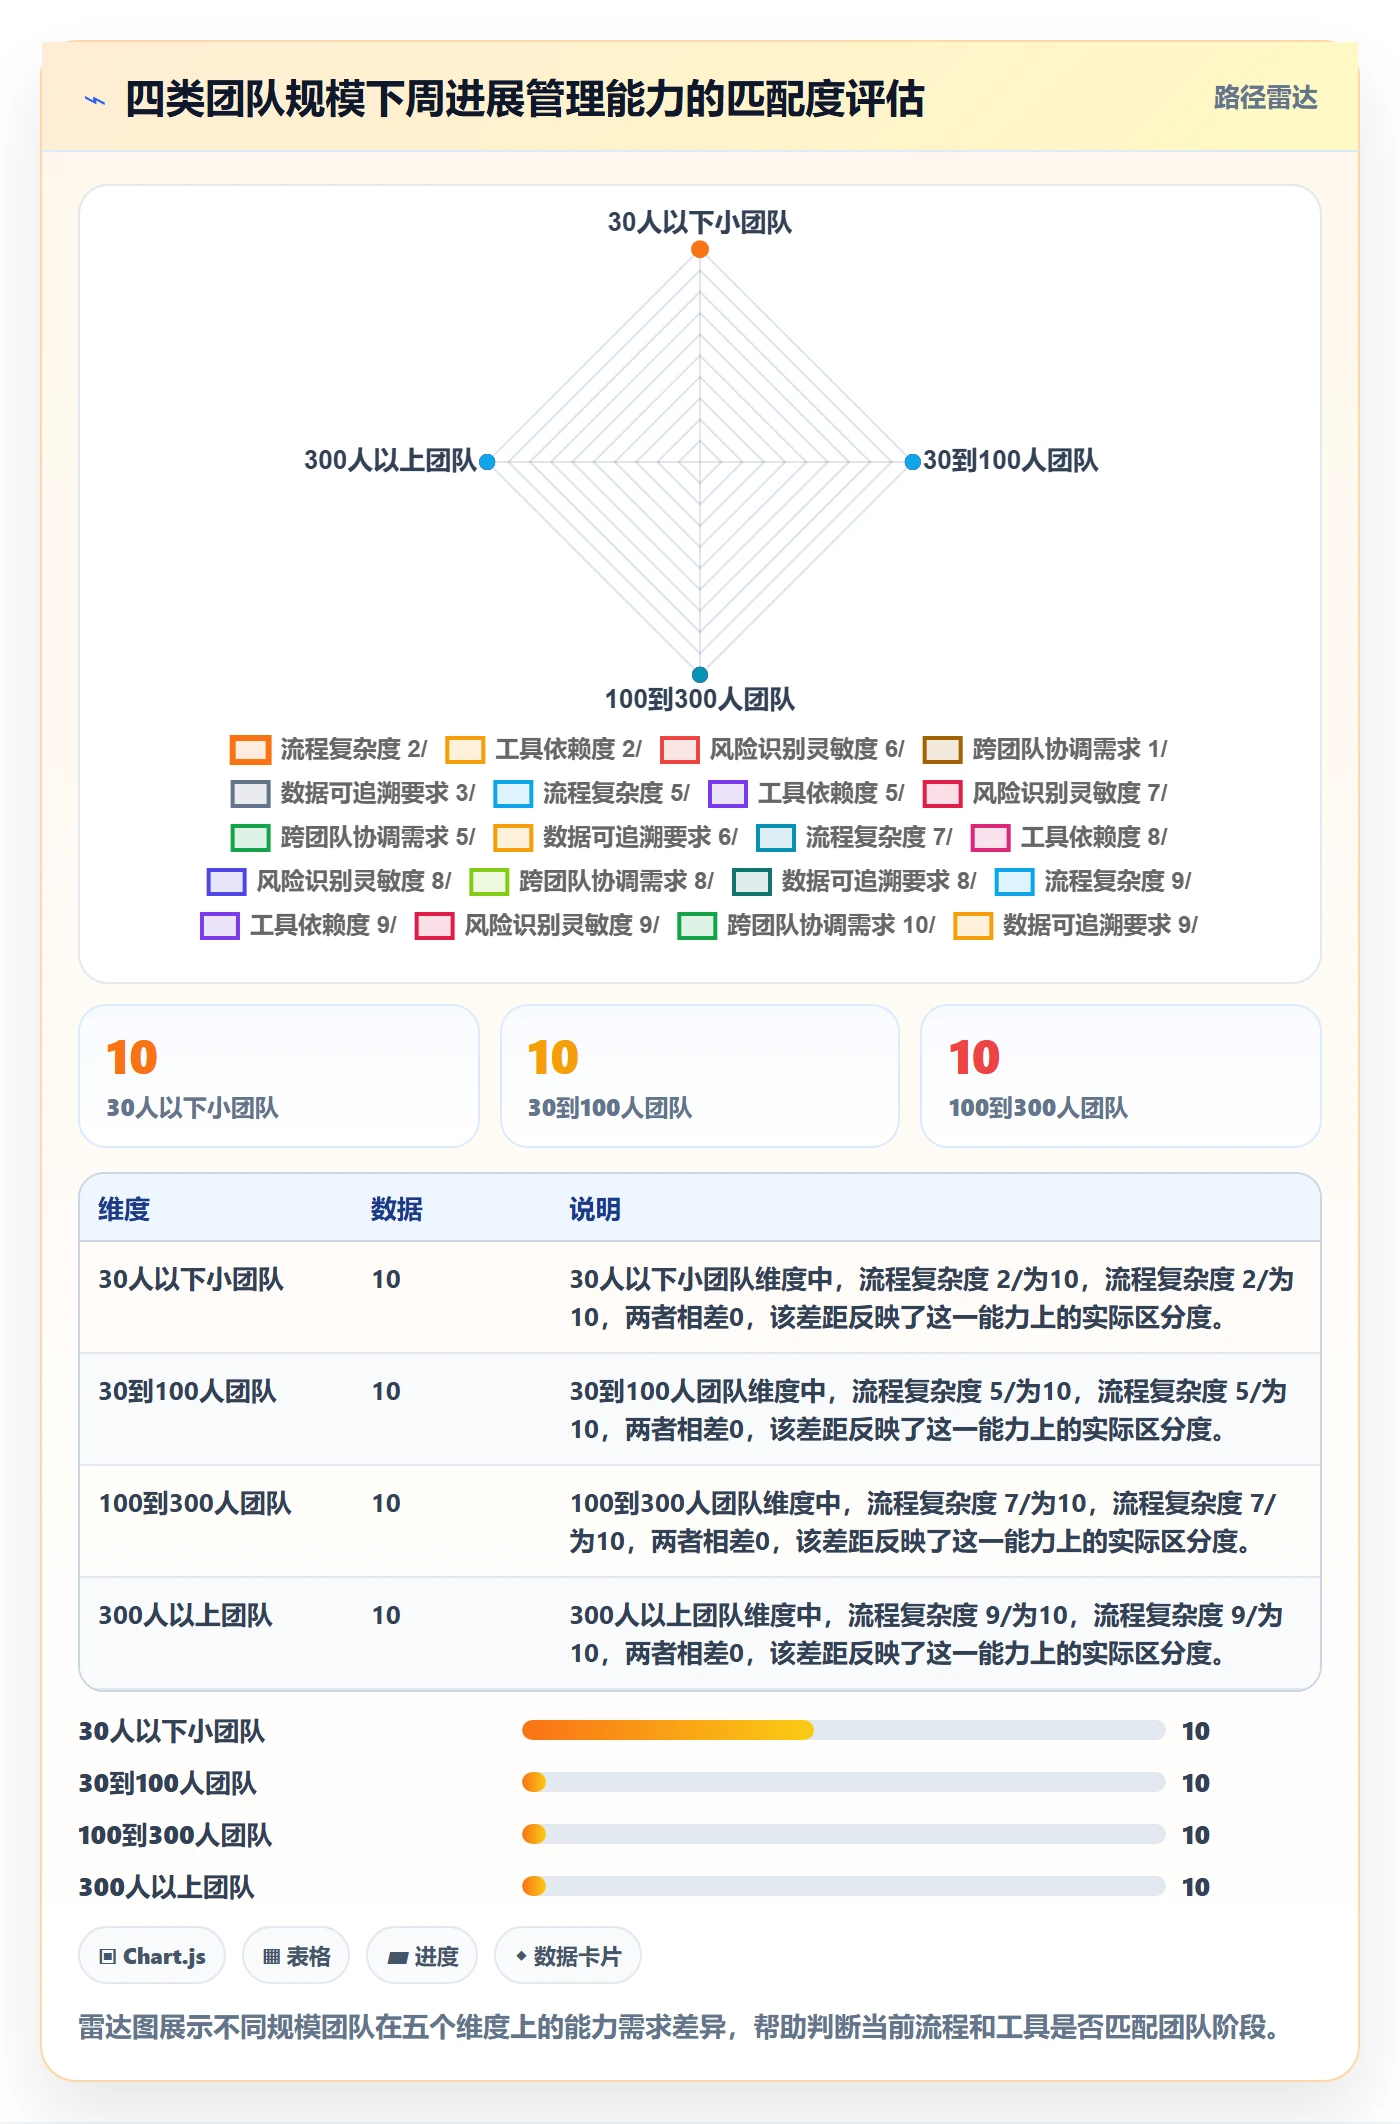Viewport: 1400px width, 2124px height.
Task: Toggle legend item 流程复杂度 5/
Action: 591,793
